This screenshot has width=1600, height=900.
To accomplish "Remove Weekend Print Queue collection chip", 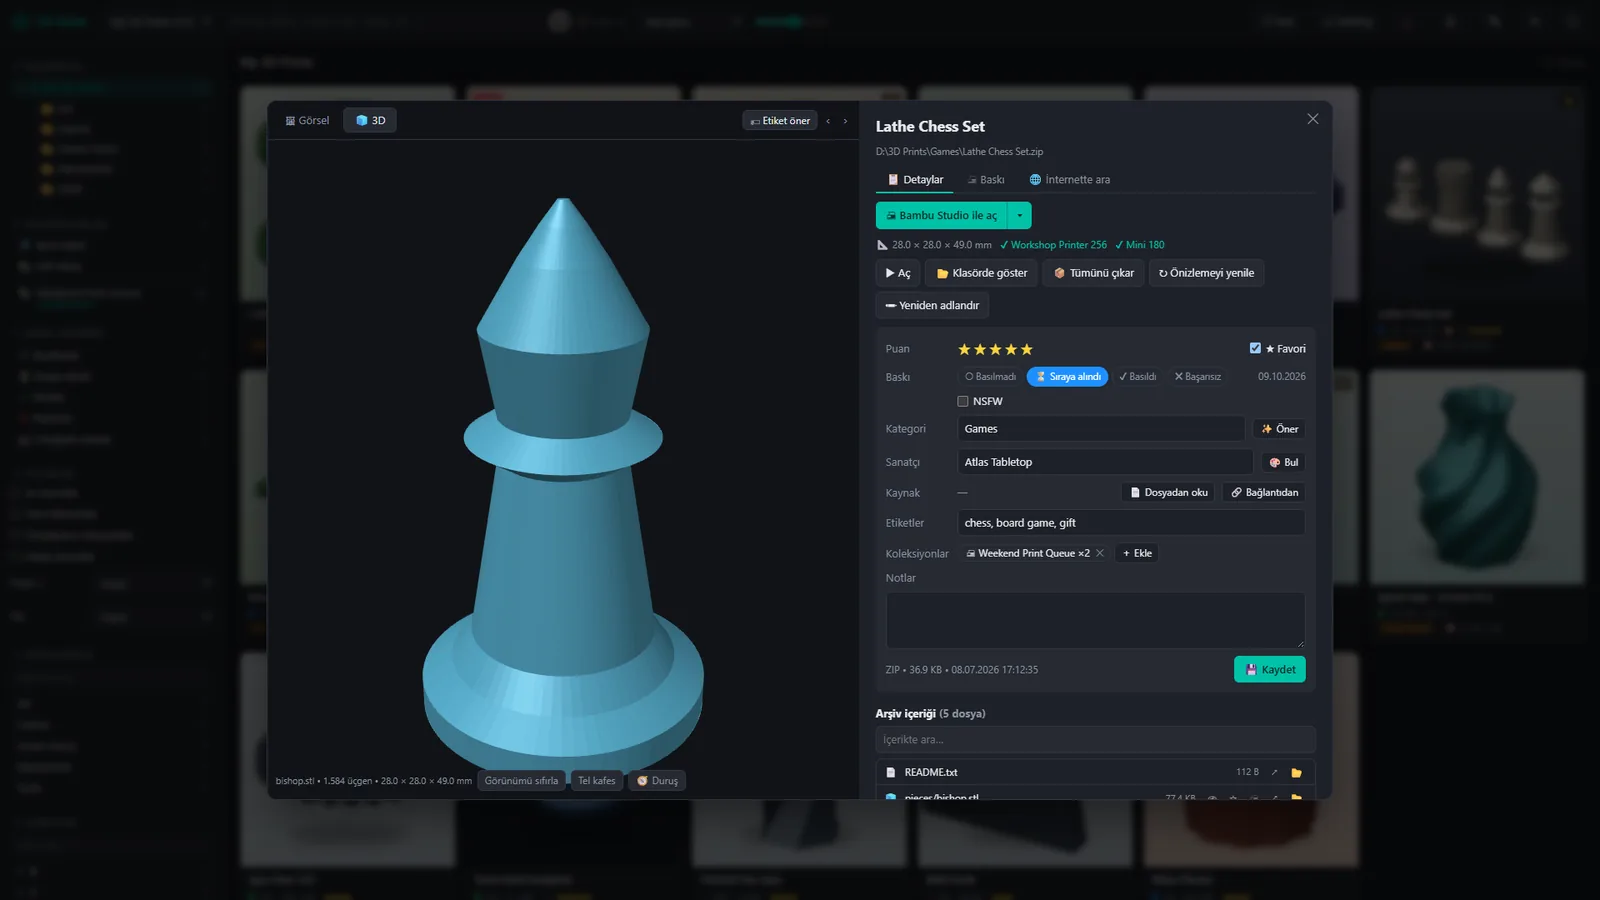I will click(1100, 553).
